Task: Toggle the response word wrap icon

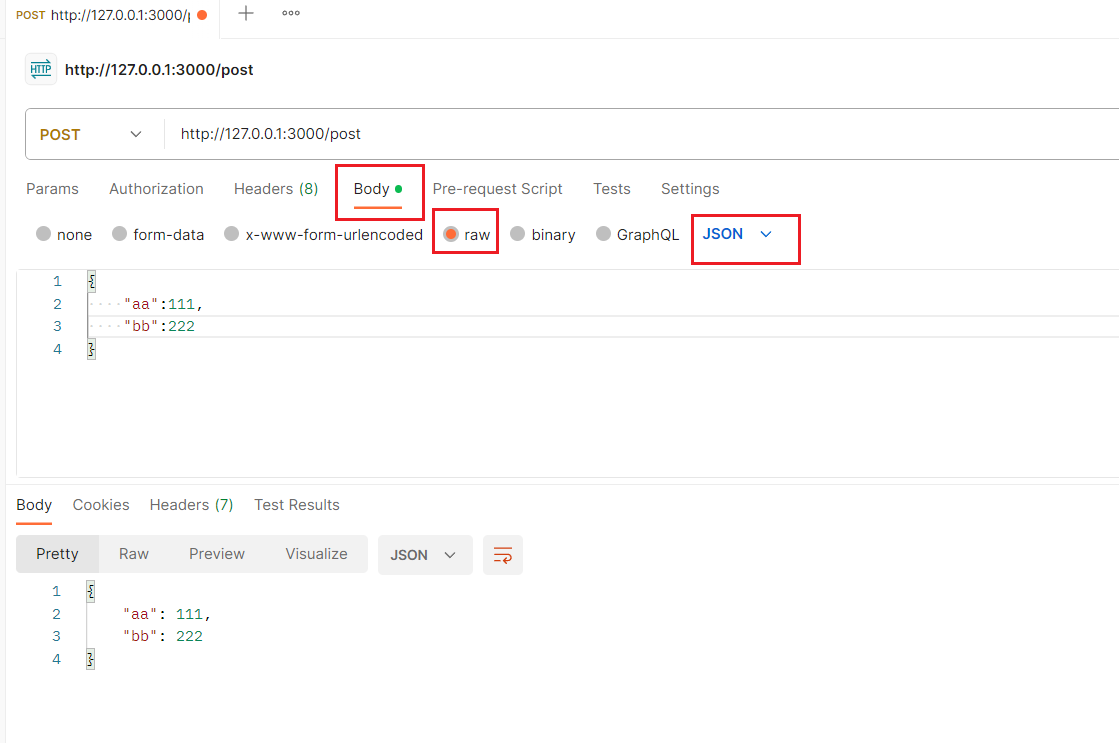Action: click(x=502, y=555)
